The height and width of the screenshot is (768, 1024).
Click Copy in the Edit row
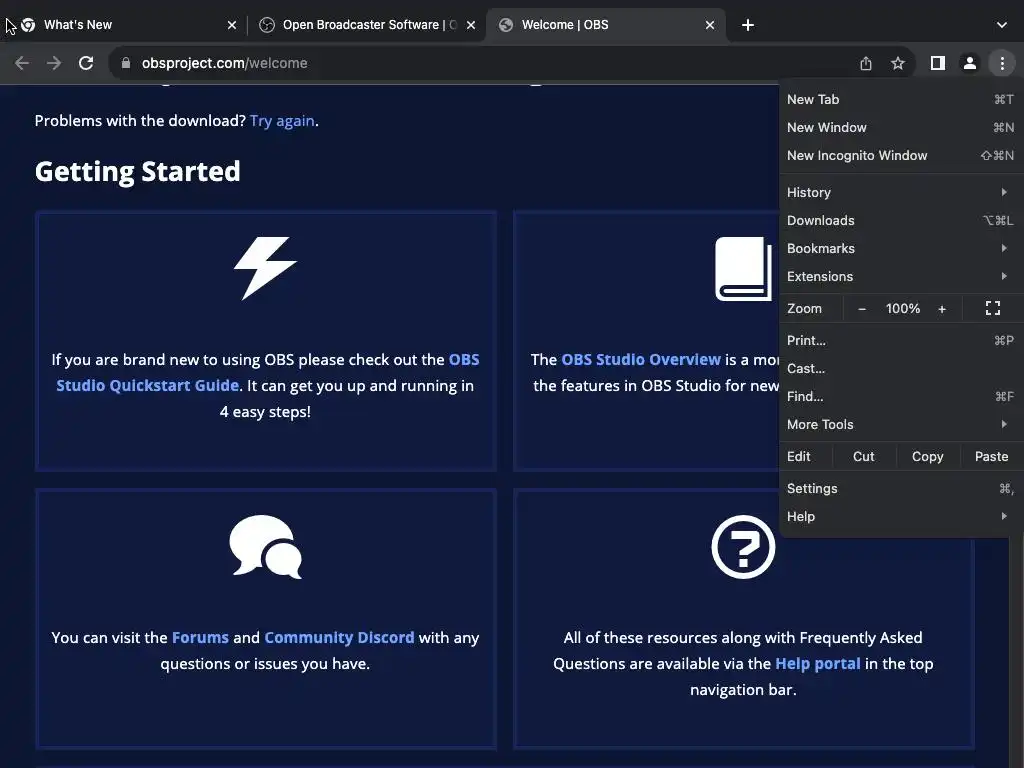coord(927,456)
